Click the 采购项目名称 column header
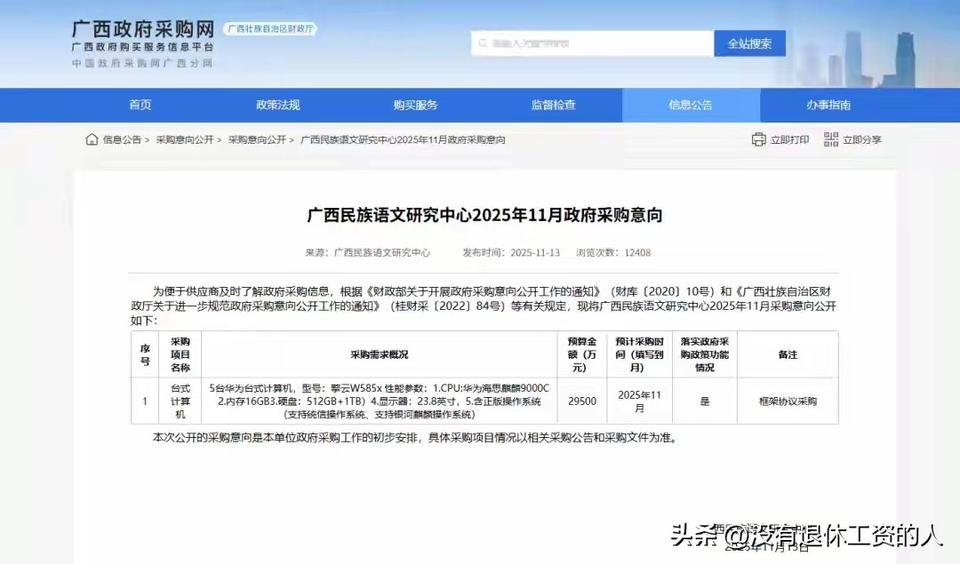The width and height of the screenshot is (960, 564). pos(180,355)
